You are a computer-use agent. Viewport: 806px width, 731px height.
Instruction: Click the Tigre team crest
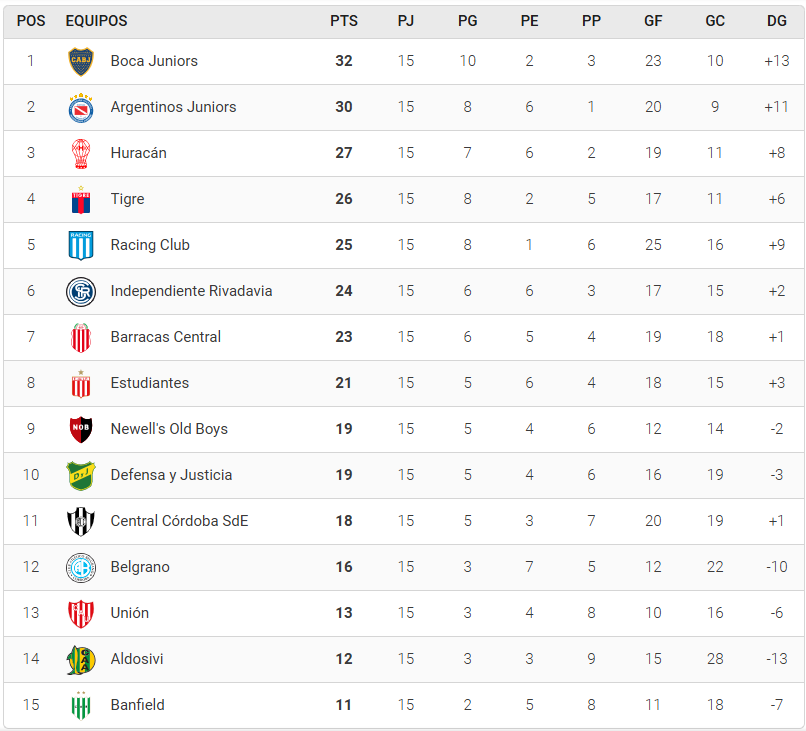pos(81,199)
